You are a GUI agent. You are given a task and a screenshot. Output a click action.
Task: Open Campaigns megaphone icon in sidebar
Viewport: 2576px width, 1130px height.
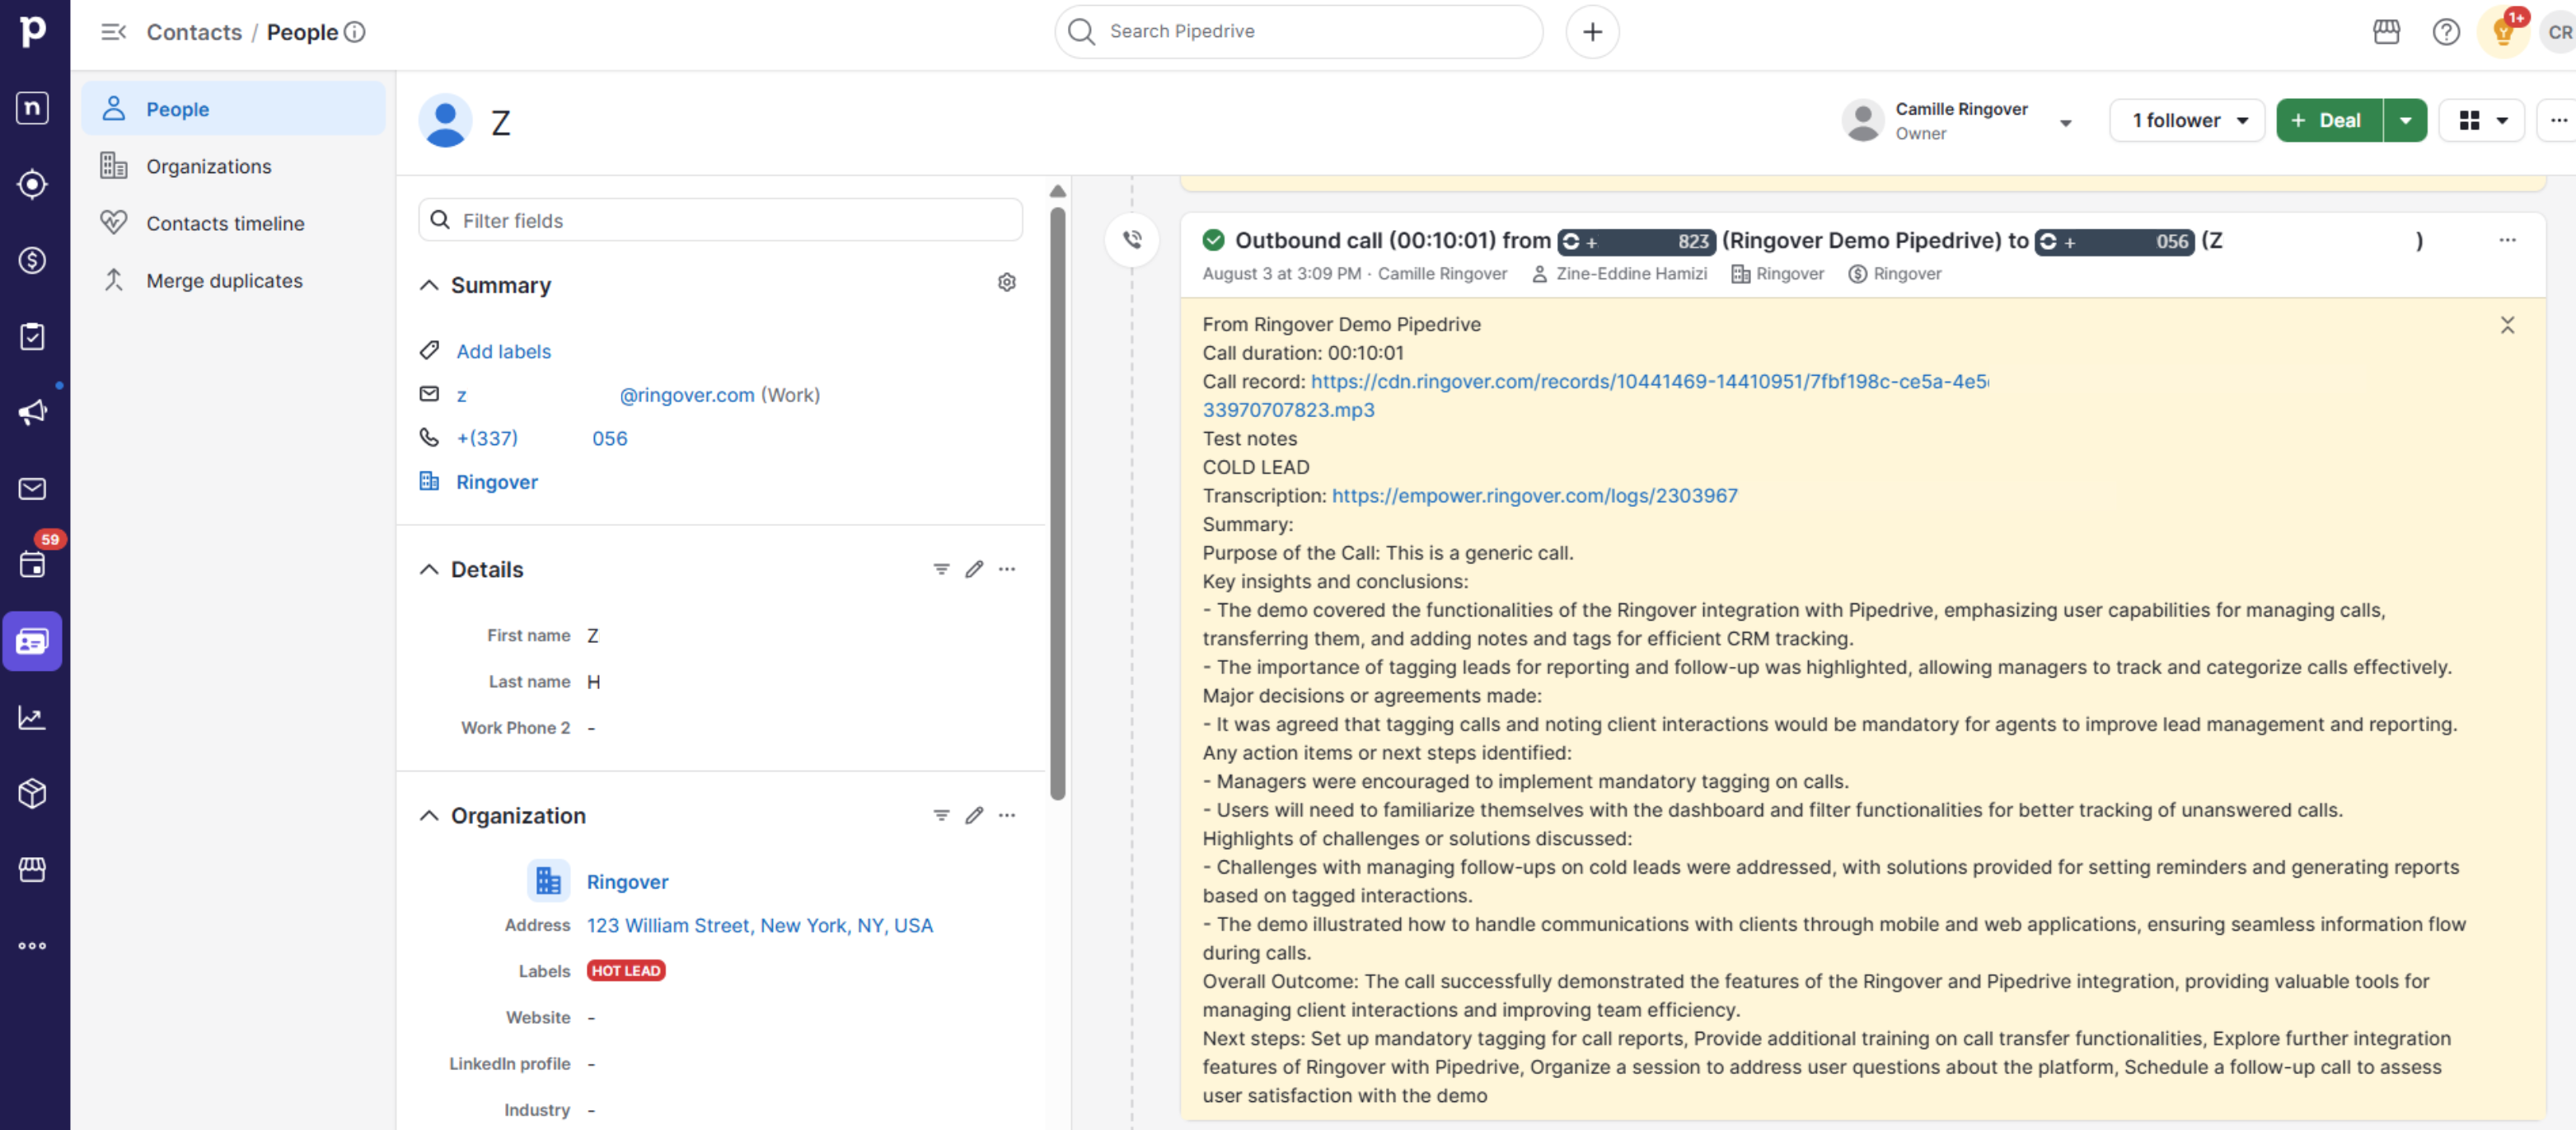tap(33, 412)
